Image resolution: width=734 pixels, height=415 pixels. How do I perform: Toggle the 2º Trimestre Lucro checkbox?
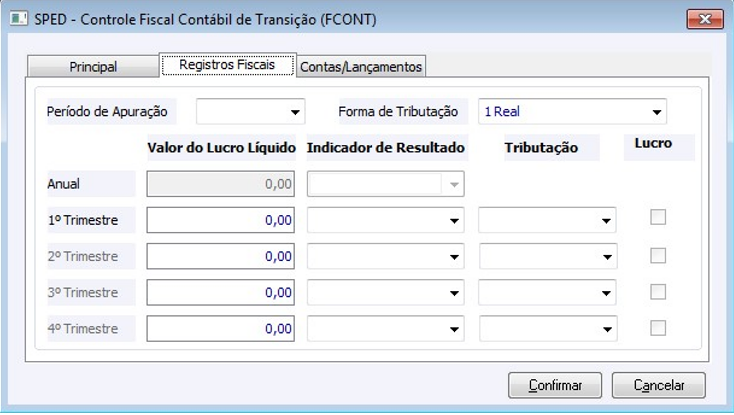coord(658,255)
